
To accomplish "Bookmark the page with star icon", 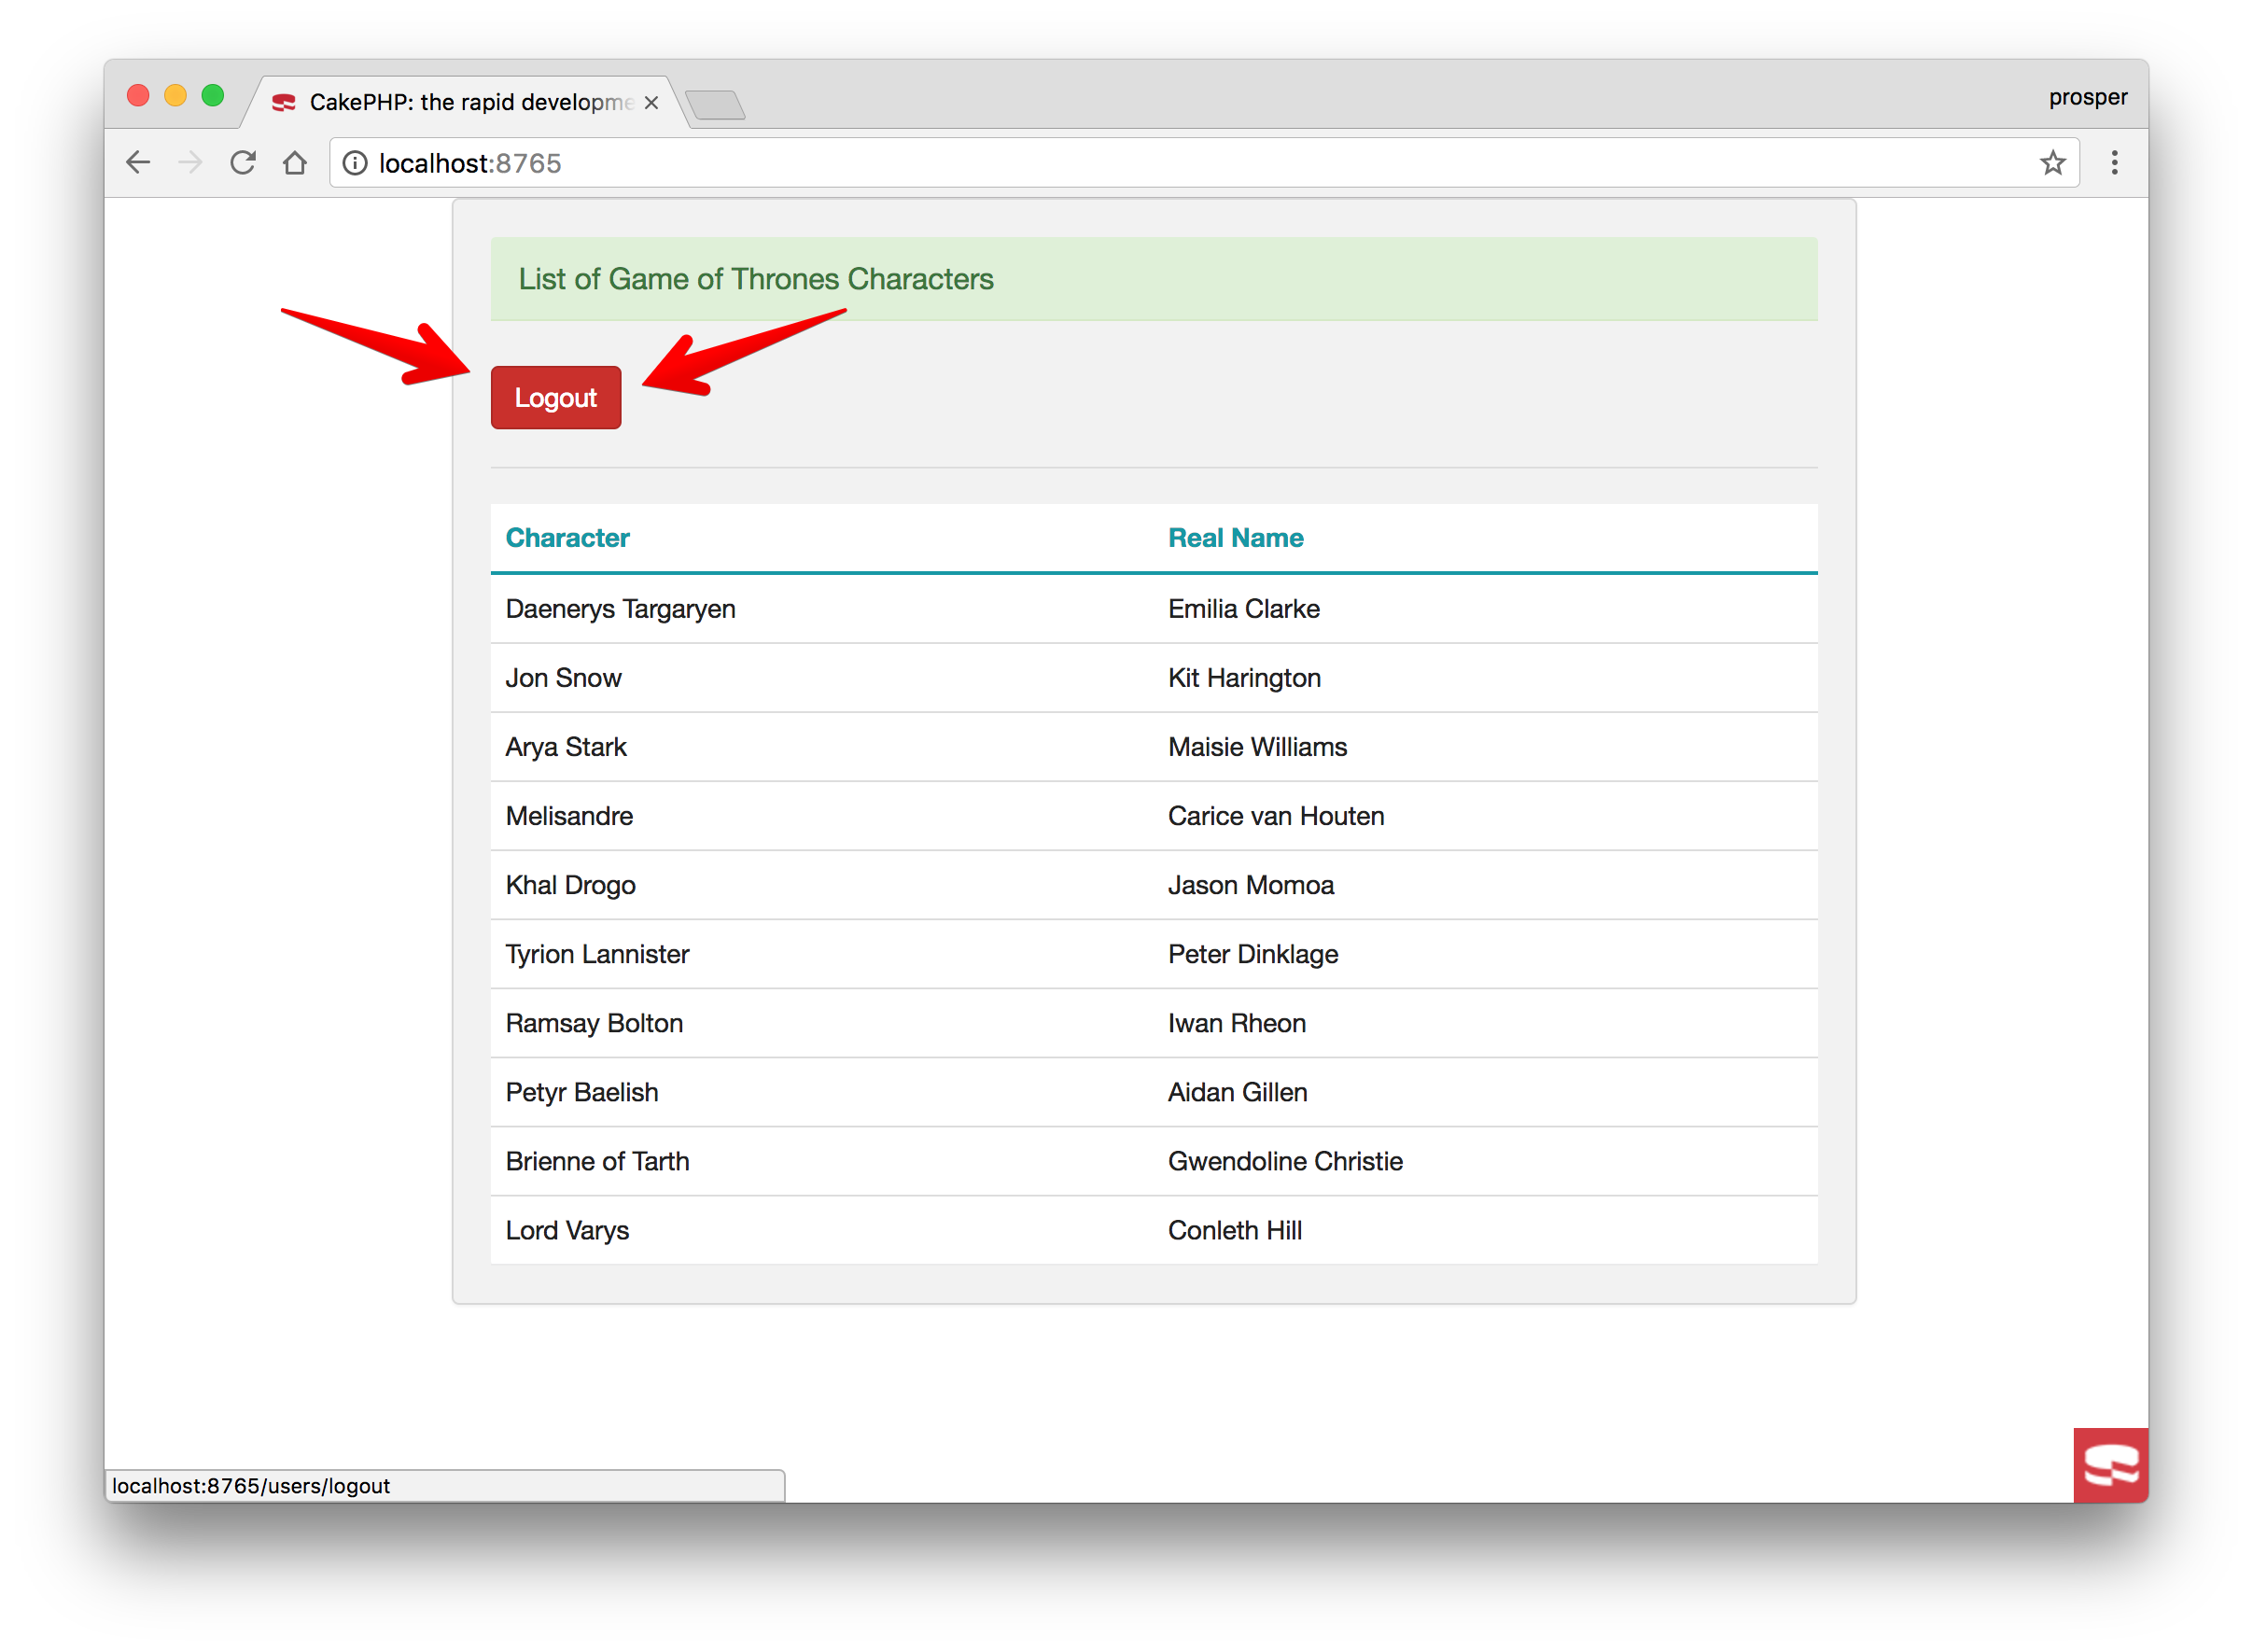I will tap(2052, 163).
